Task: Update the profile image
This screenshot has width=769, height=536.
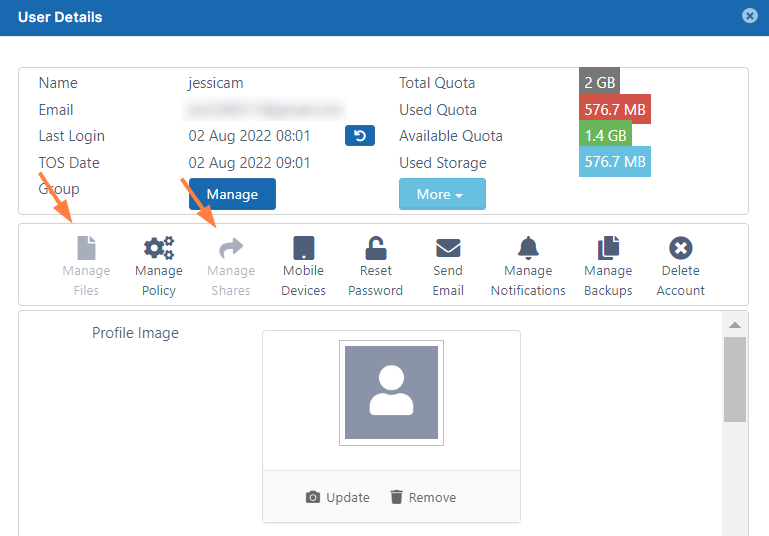Action: coord(337,497)
